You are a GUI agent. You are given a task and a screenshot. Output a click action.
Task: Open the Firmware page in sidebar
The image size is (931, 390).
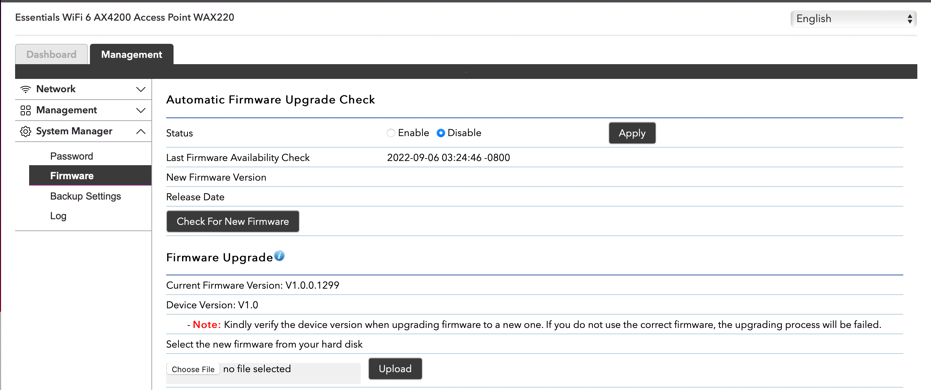click(x=90, y=176)
